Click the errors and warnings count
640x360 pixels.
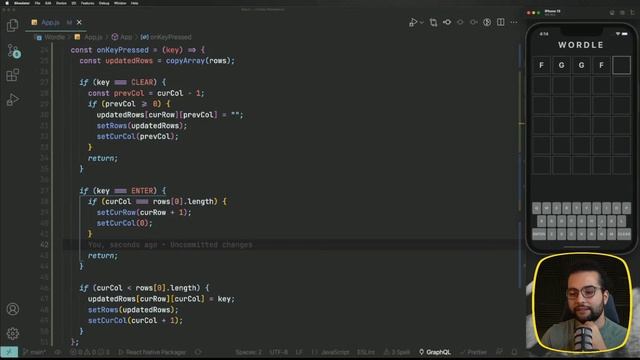coord(89,352)
